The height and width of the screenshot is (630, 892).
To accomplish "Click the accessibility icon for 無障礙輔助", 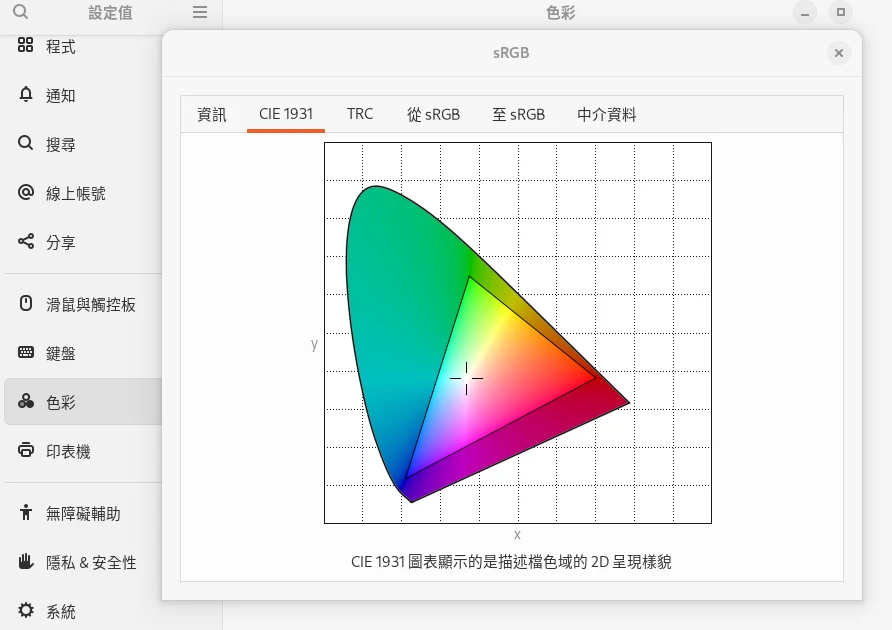I will coord(26,513).
